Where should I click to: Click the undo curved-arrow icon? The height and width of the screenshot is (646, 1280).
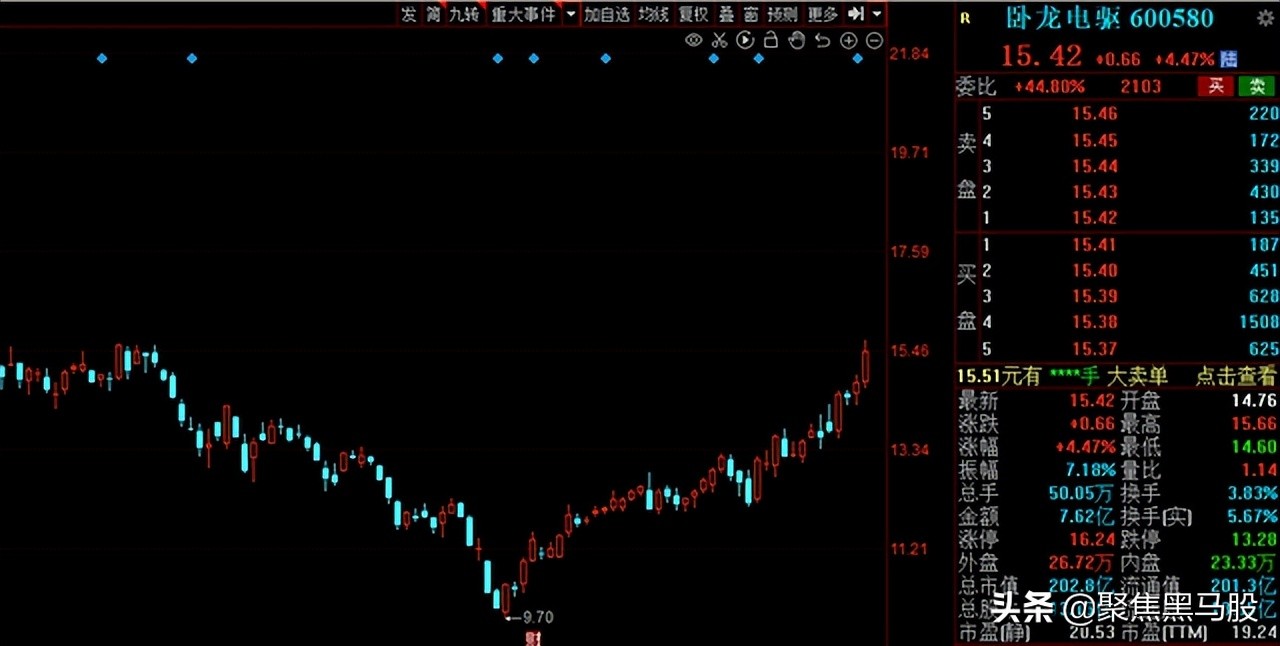point(822,40)
